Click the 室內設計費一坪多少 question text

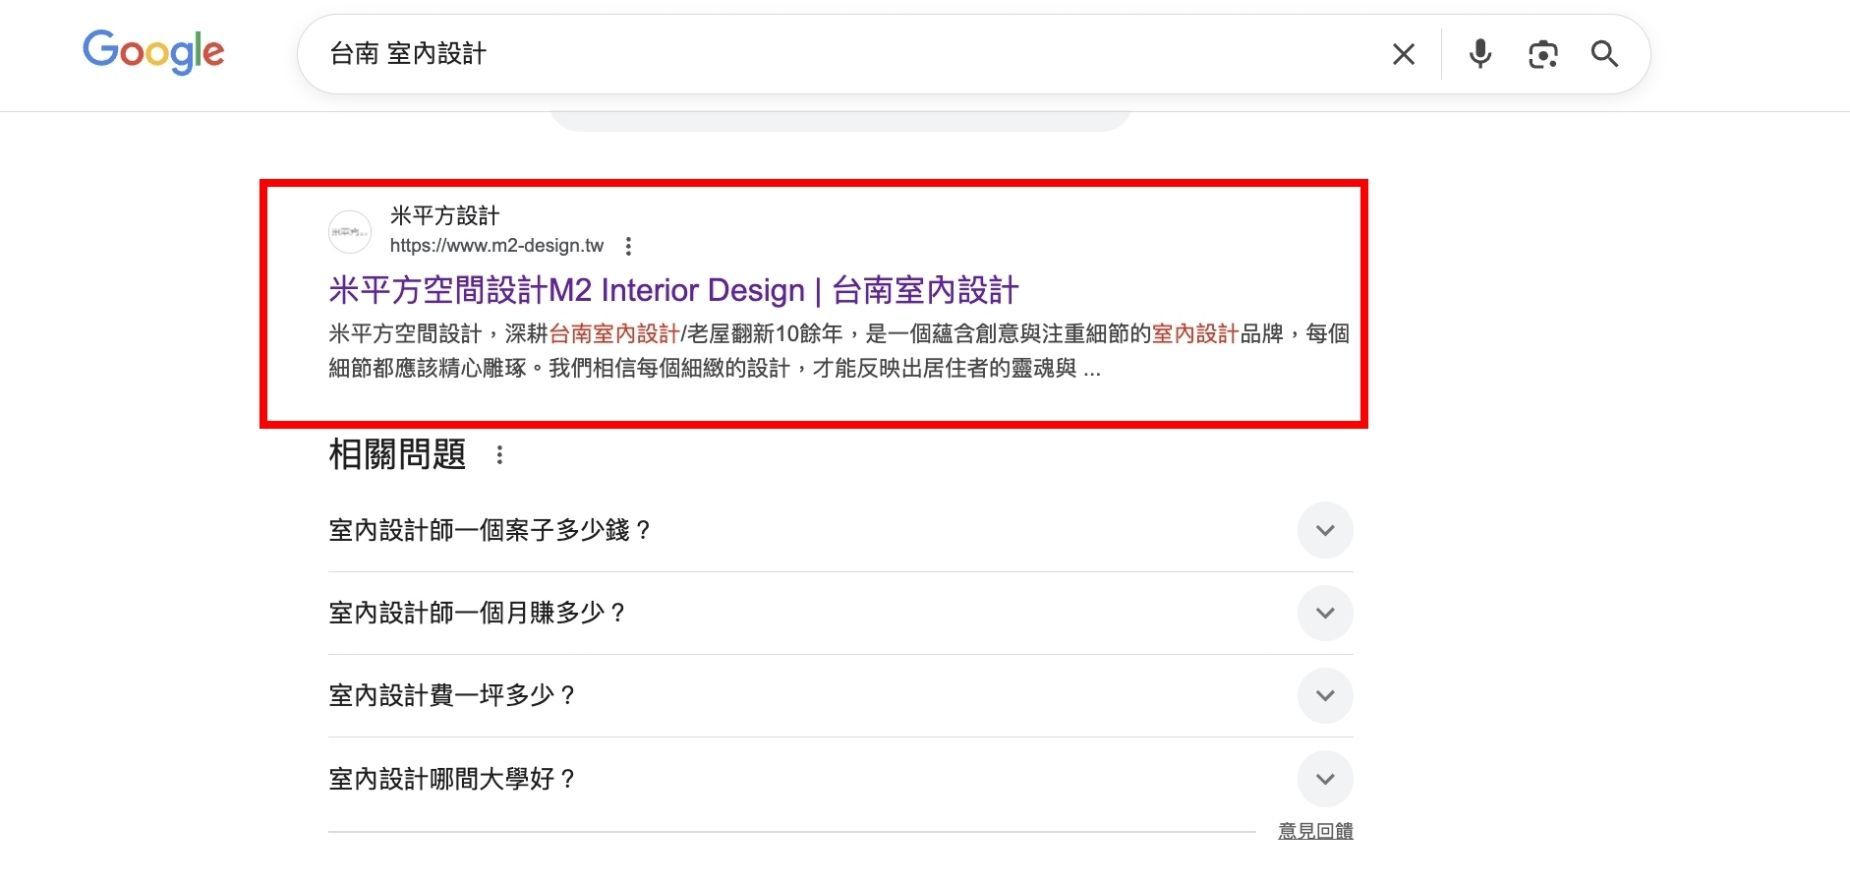click(452, 696)
